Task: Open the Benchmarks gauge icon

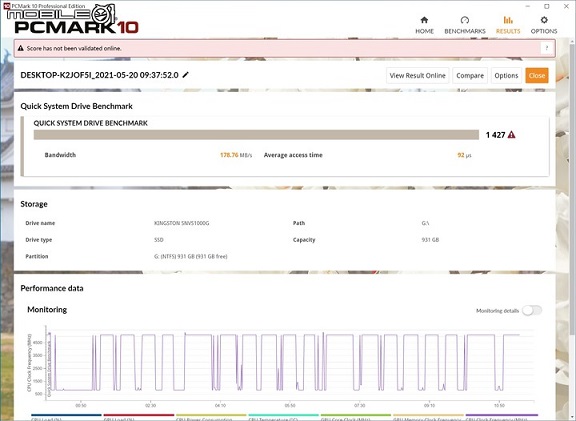Action: click(x=465, y=20)
